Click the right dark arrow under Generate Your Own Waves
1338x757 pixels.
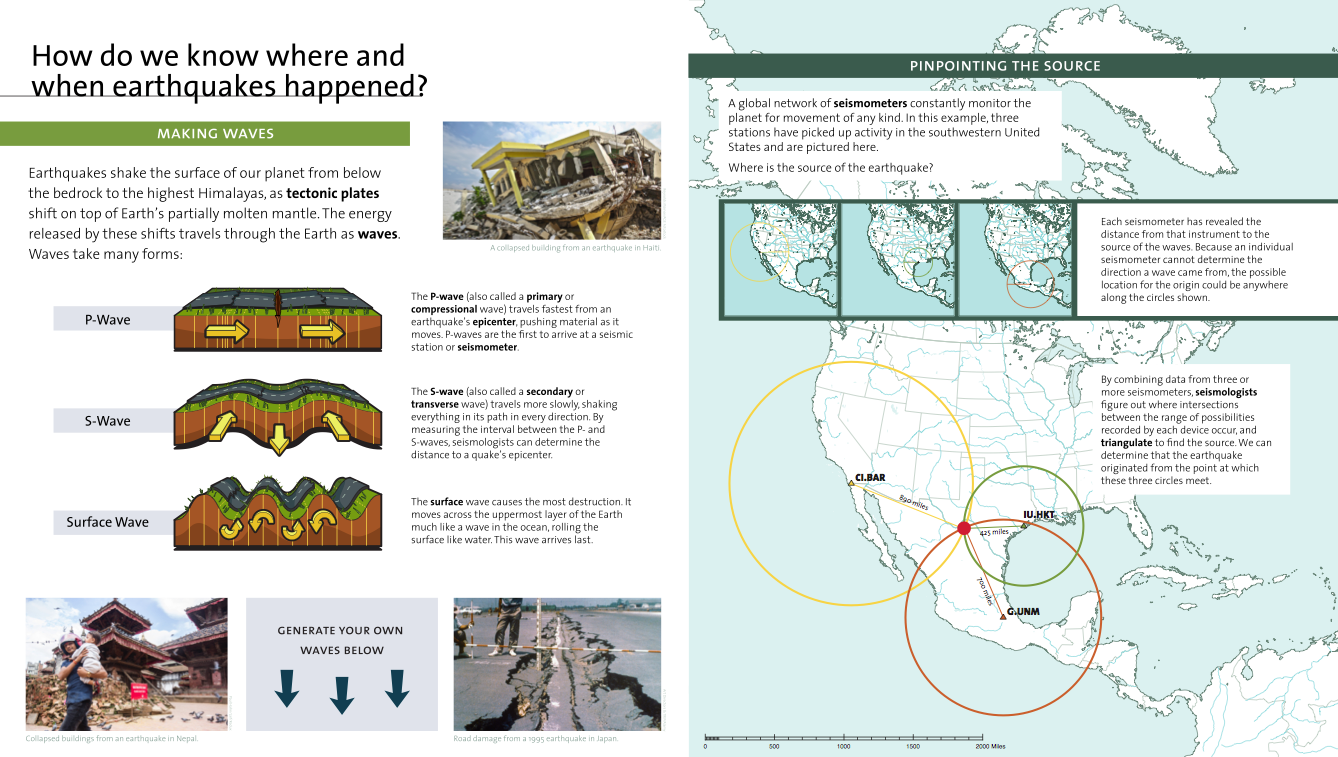point(397,689)
